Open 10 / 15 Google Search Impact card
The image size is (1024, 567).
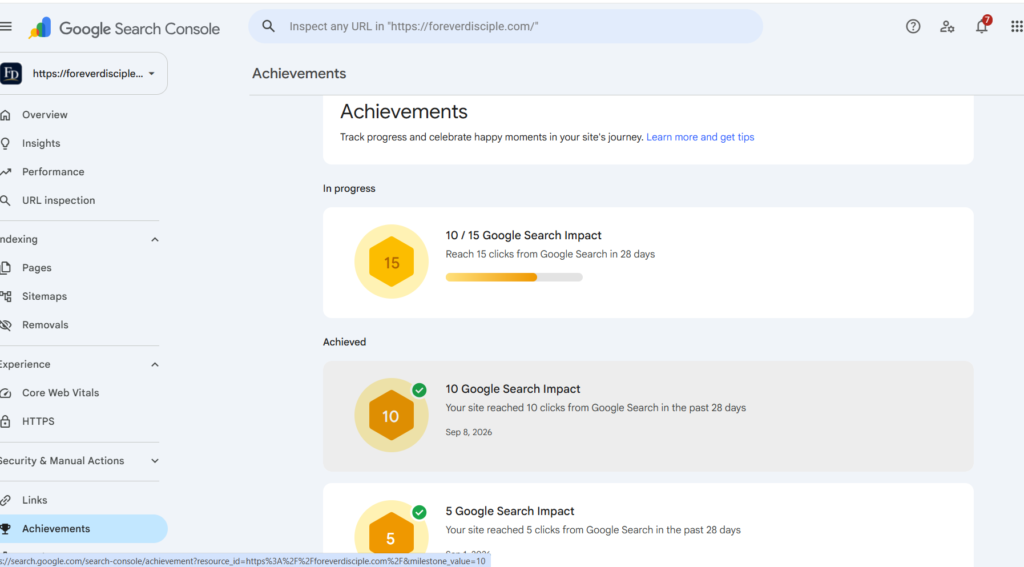[648, 263]
